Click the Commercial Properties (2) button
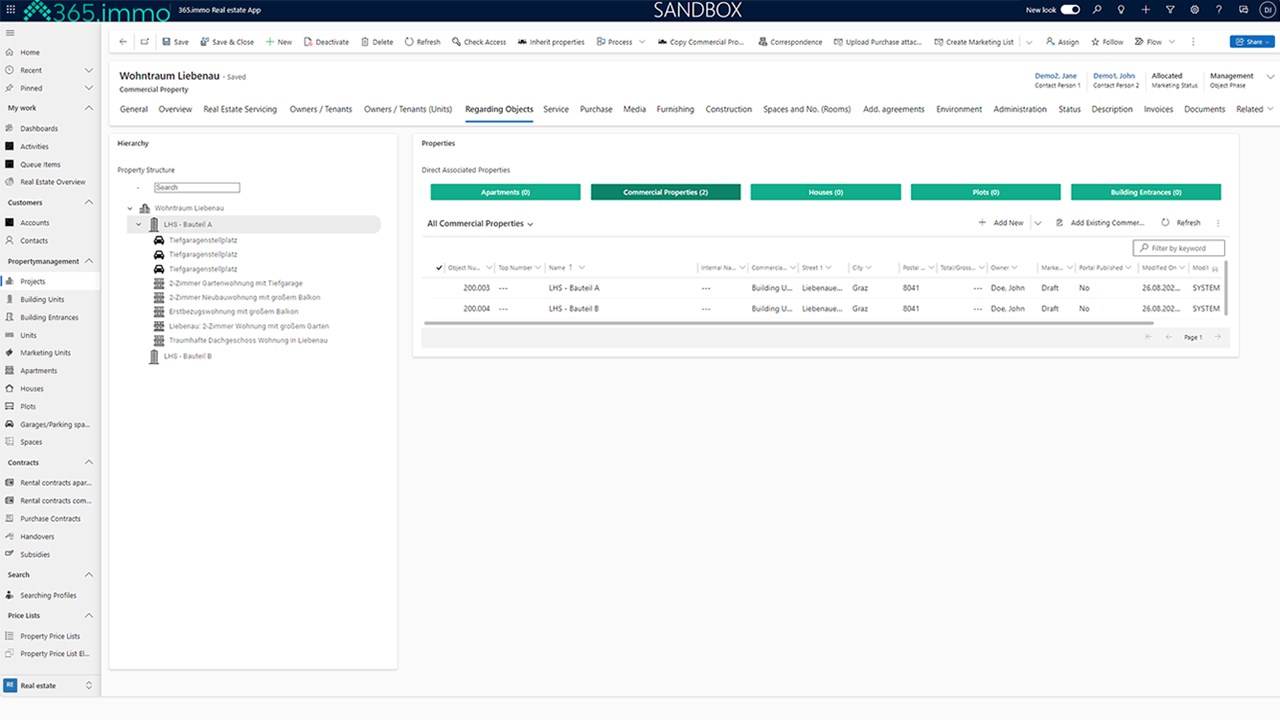Image resolution: width=1280 pixels, height=720 pixels. pos(665,192)
